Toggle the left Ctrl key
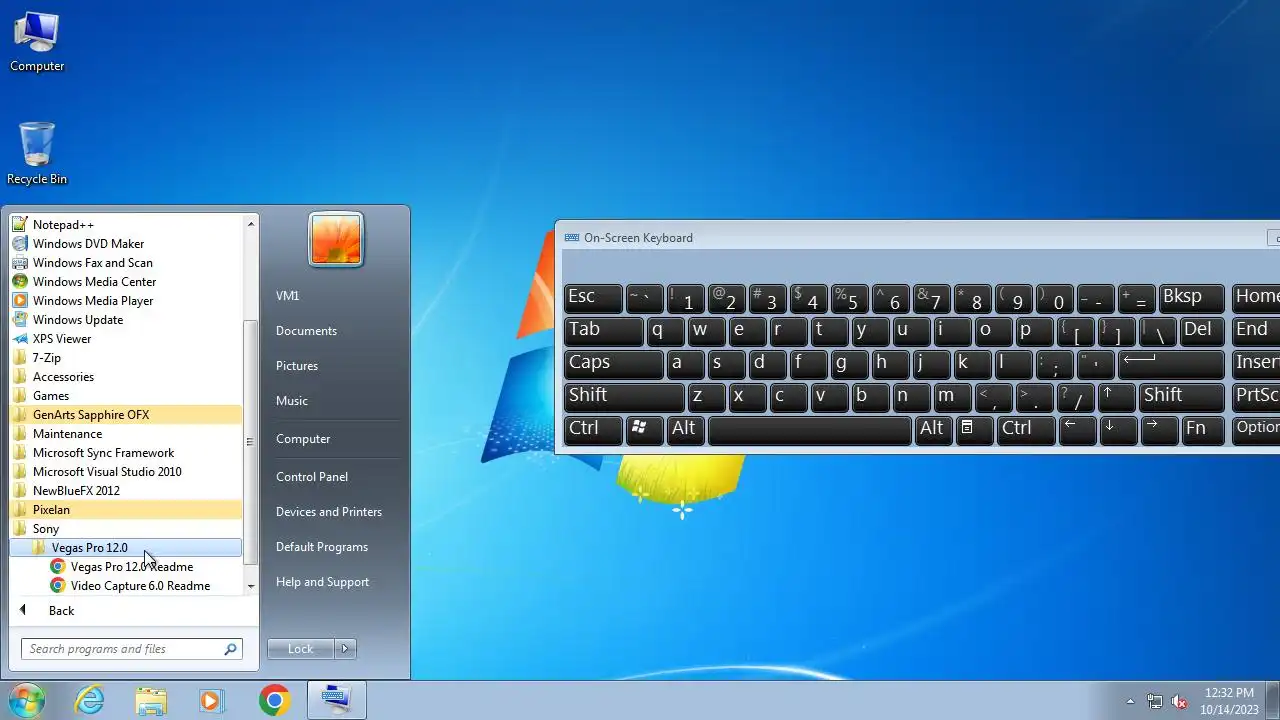1280x720 pixels. tap(594, 429)
